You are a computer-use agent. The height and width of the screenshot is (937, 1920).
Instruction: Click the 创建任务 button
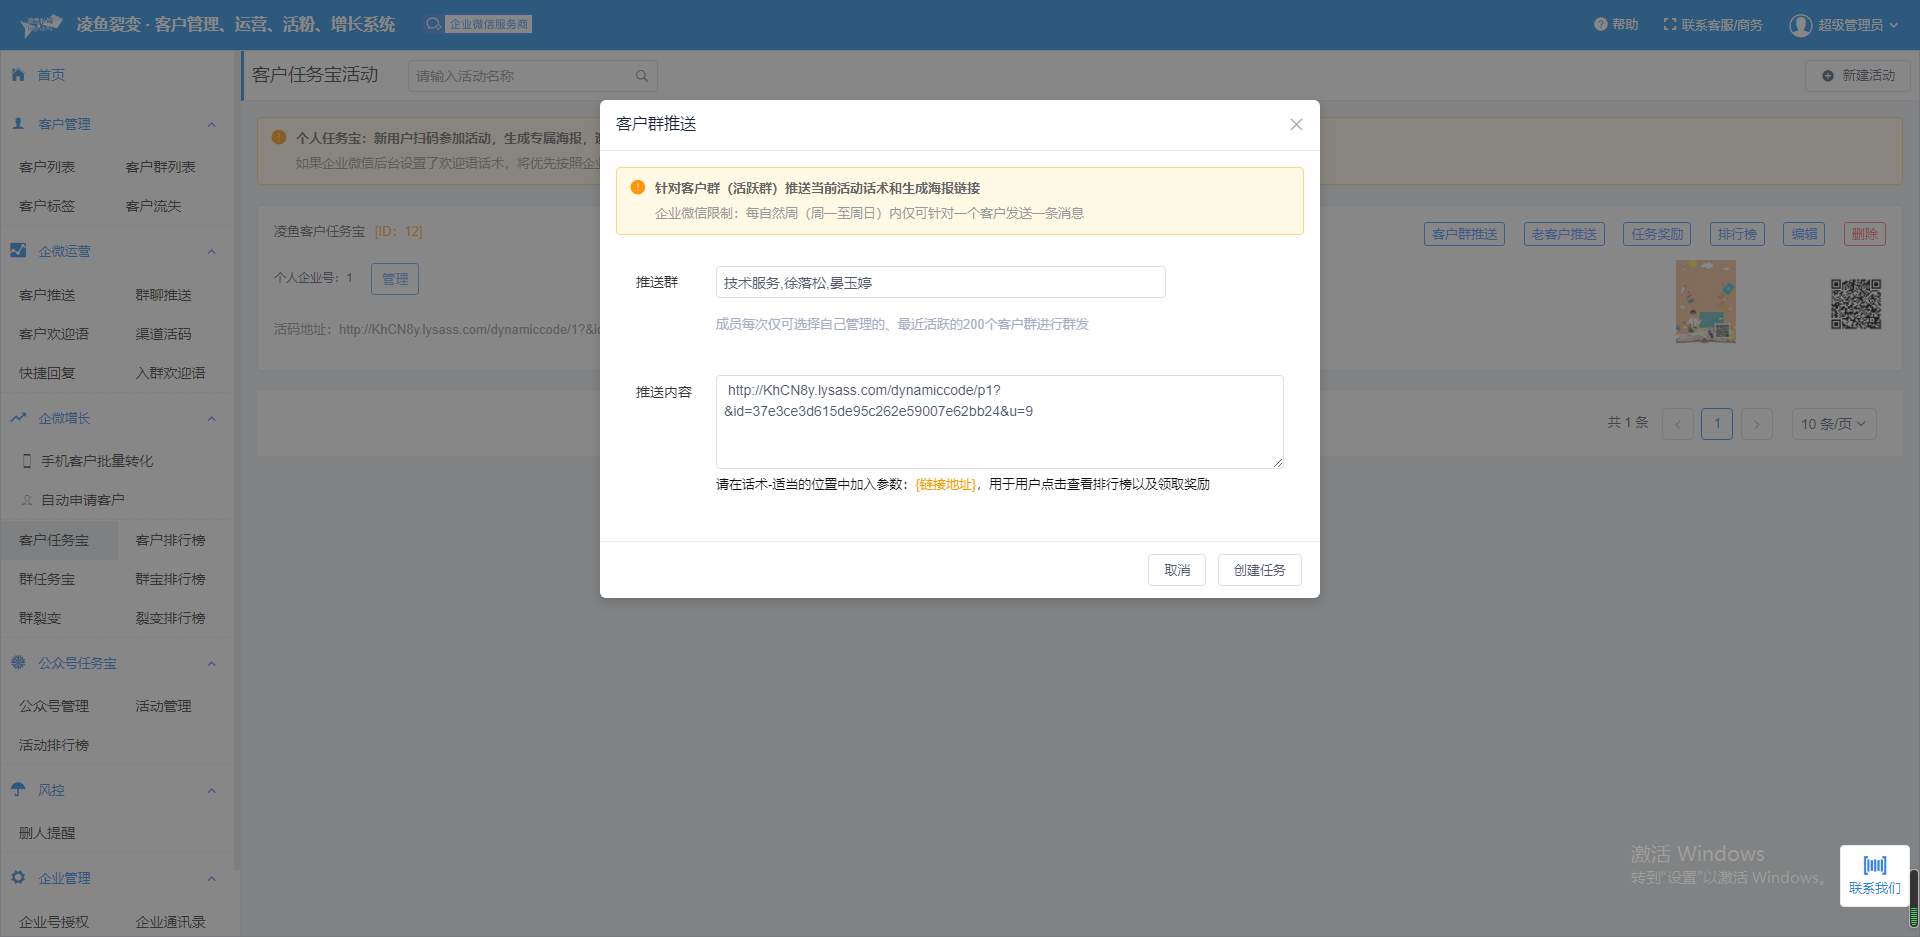pos(1259,570)
